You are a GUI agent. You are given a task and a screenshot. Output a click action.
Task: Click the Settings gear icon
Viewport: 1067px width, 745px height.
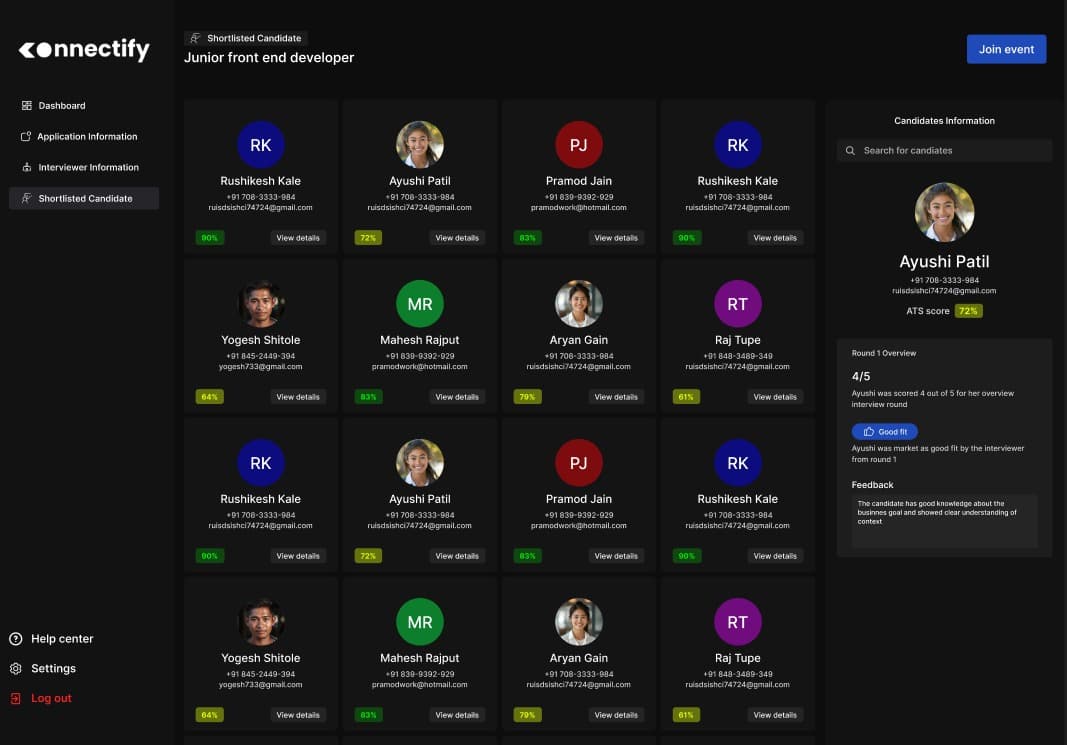pyautogui.click(x=17, y=668)
